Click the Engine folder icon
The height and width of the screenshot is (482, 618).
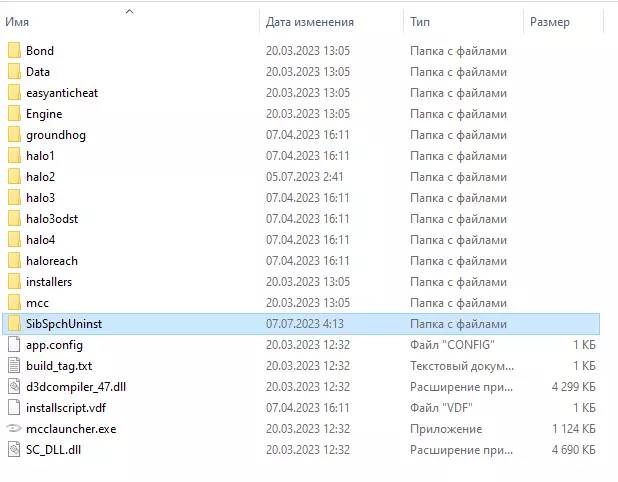(15, 114)
